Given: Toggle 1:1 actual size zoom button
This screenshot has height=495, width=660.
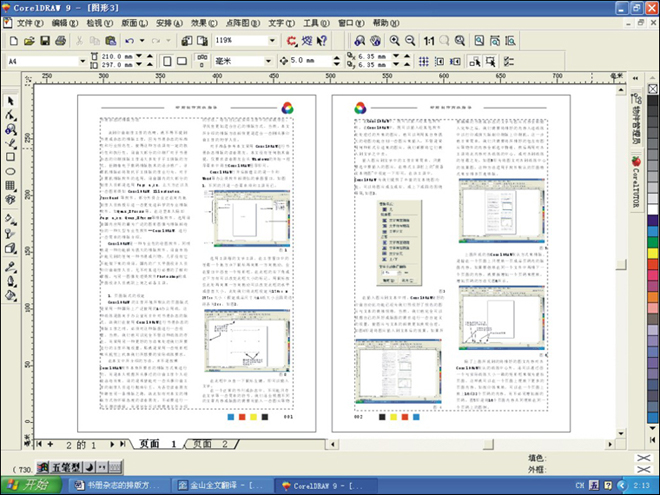Looking at the screenshot, I should (x=428, y=40).
